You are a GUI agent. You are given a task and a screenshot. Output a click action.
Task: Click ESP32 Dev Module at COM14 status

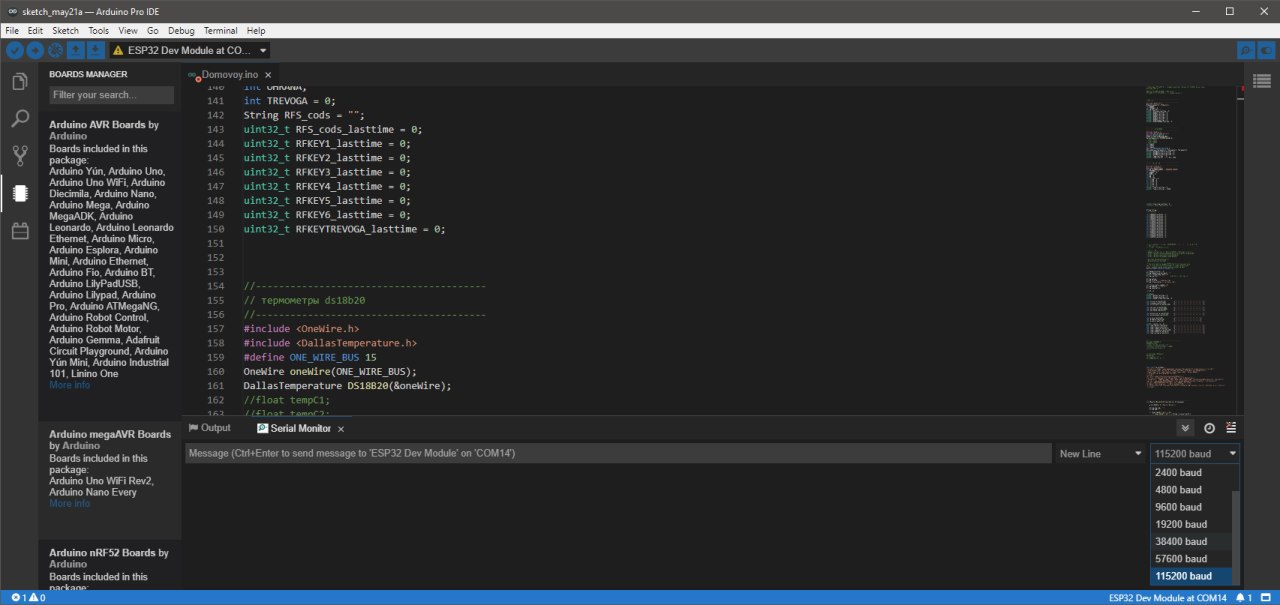tap(1167, 598)
